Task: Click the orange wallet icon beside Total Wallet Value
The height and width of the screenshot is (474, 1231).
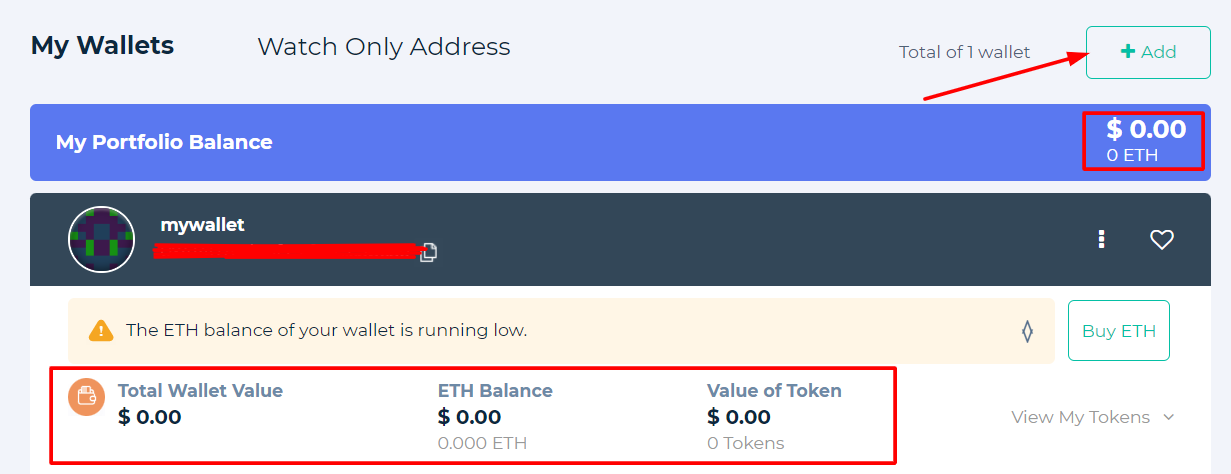Action: pos(87,396)
